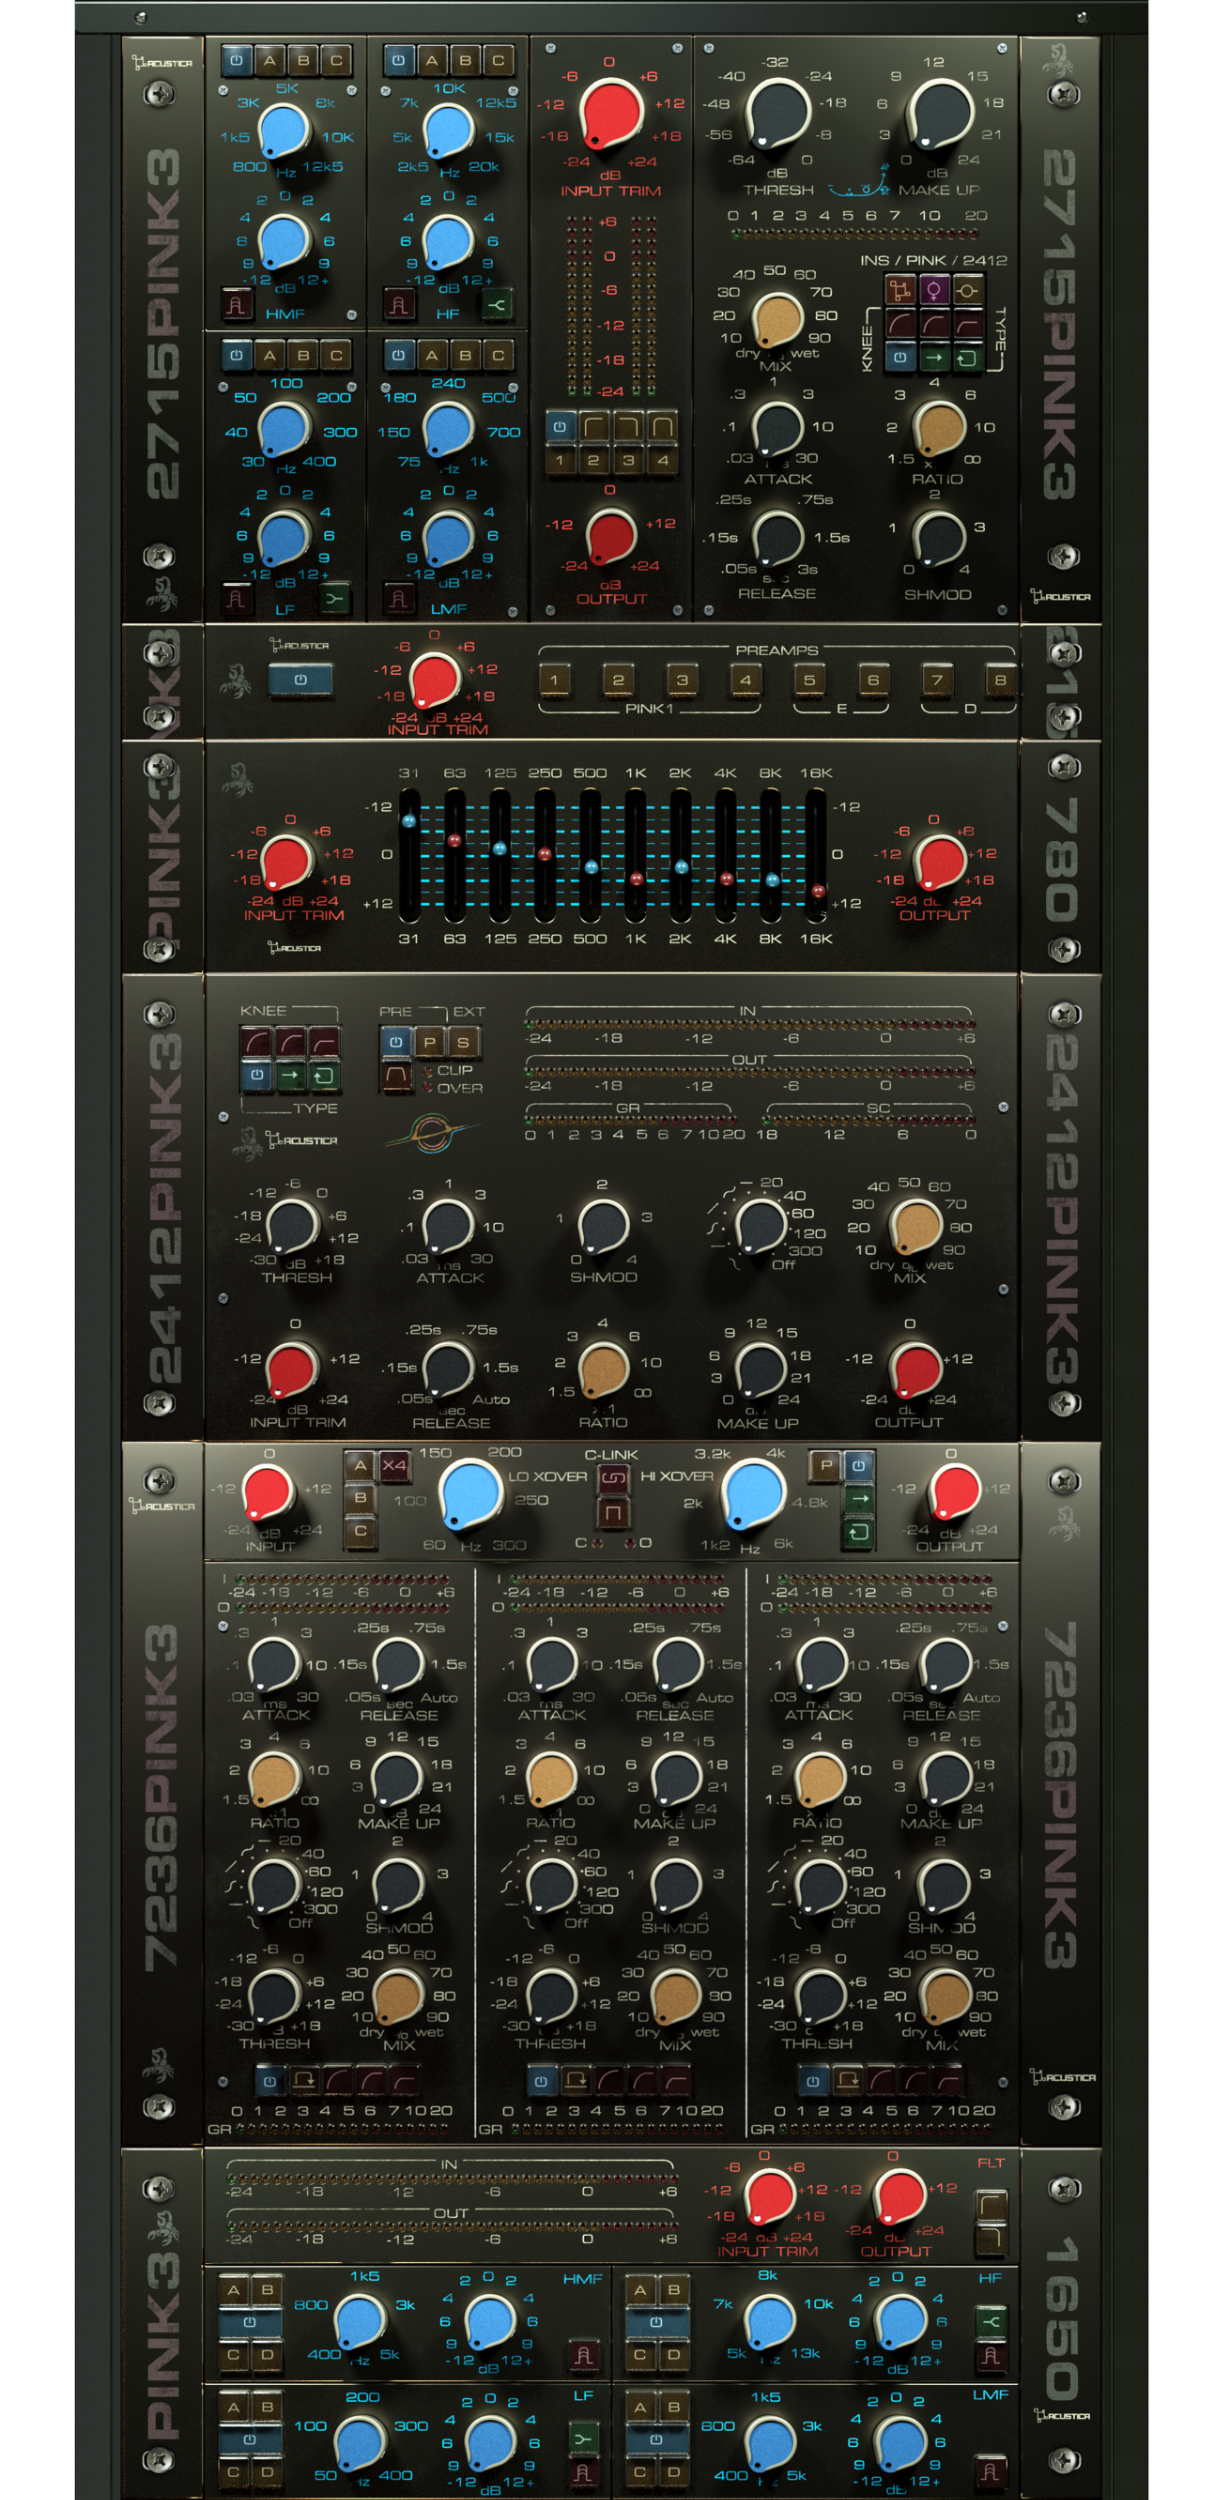
Task: Toggle power on the 2715 filter section
Action: click(560, 428)
